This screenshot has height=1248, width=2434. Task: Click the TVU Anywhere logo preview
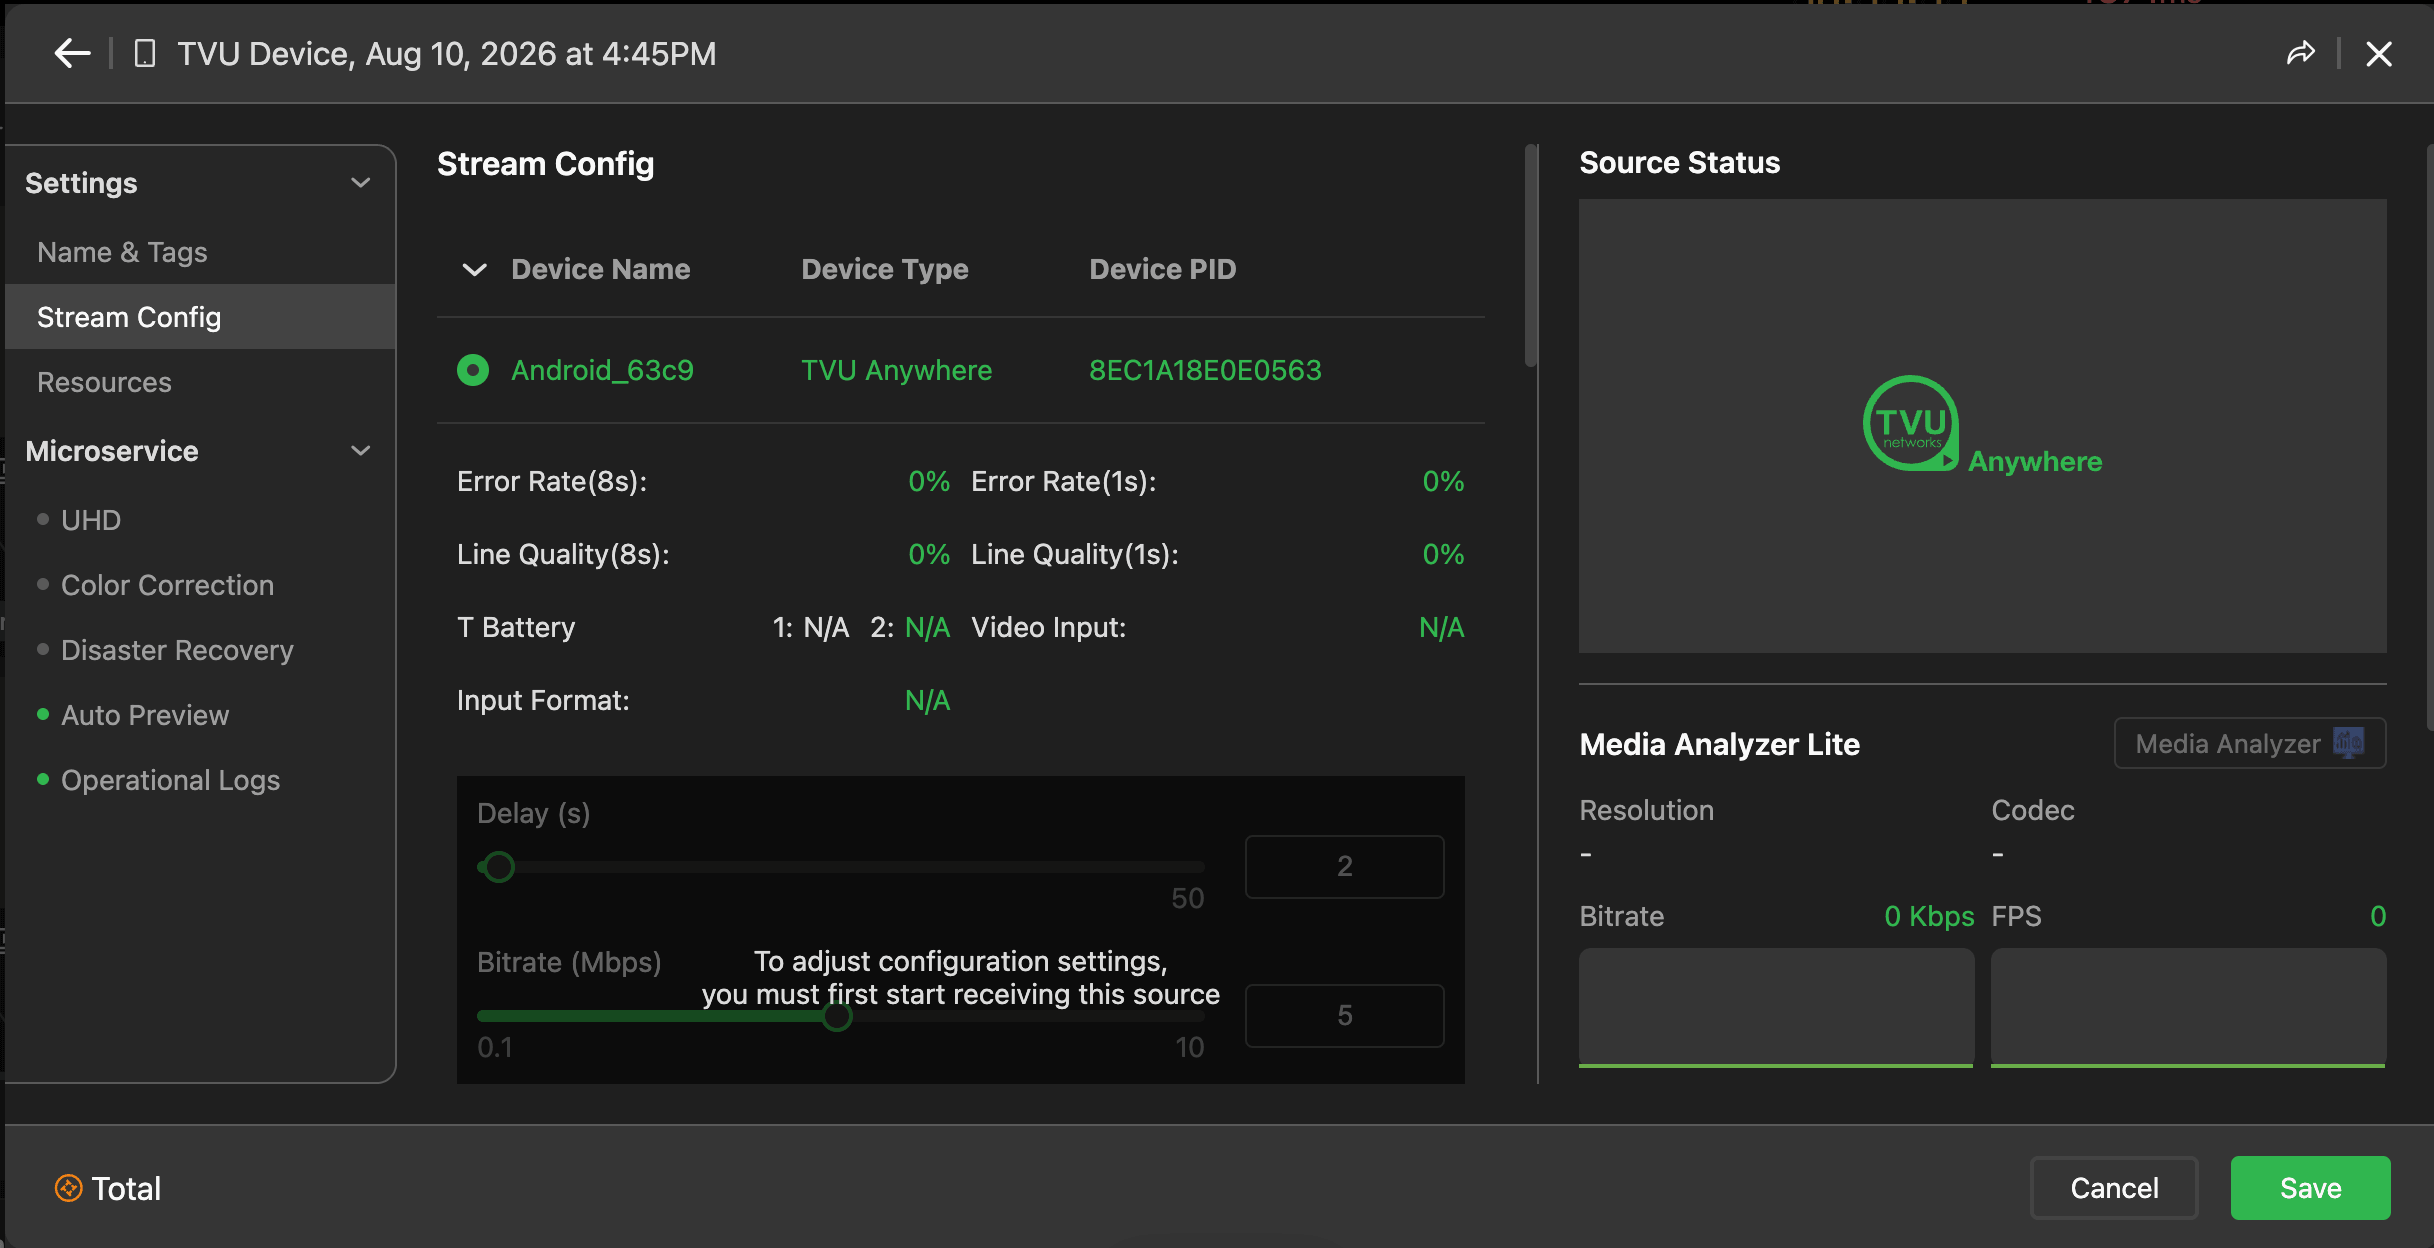point(1982,425)
